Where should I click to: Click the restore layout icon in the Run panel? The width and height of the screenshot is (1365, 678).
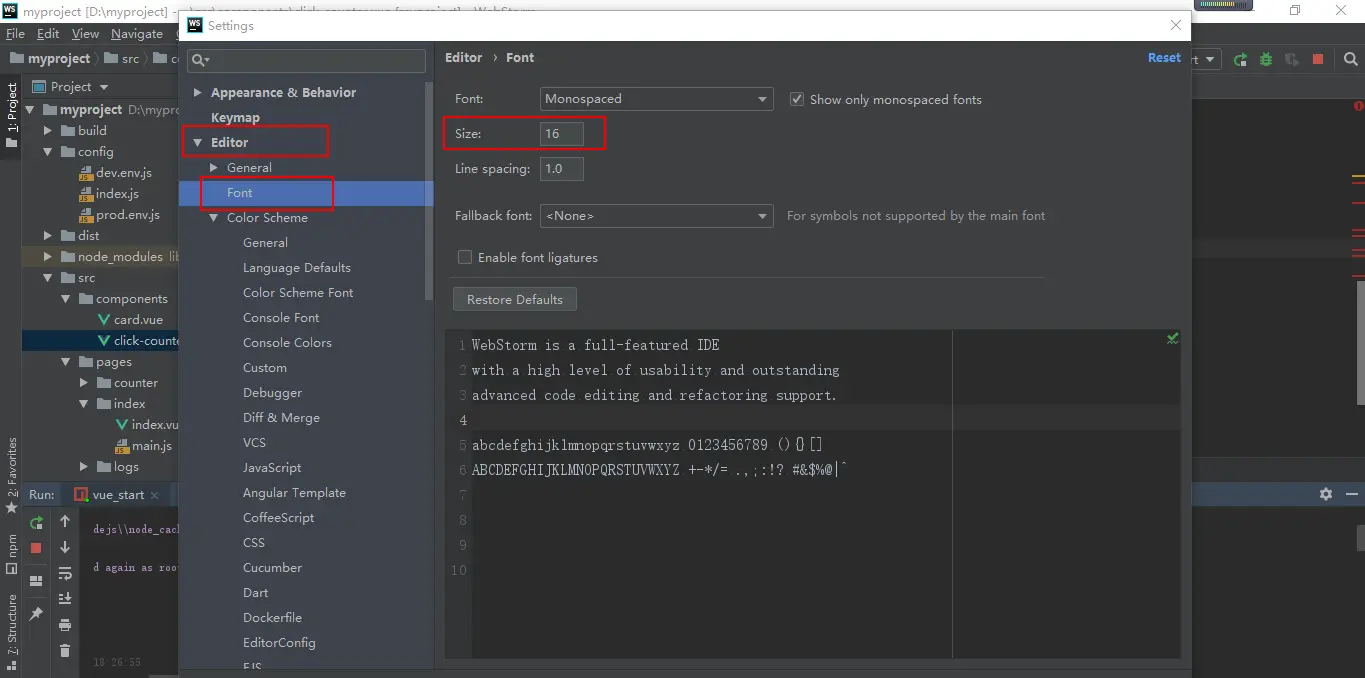[36, 581]
